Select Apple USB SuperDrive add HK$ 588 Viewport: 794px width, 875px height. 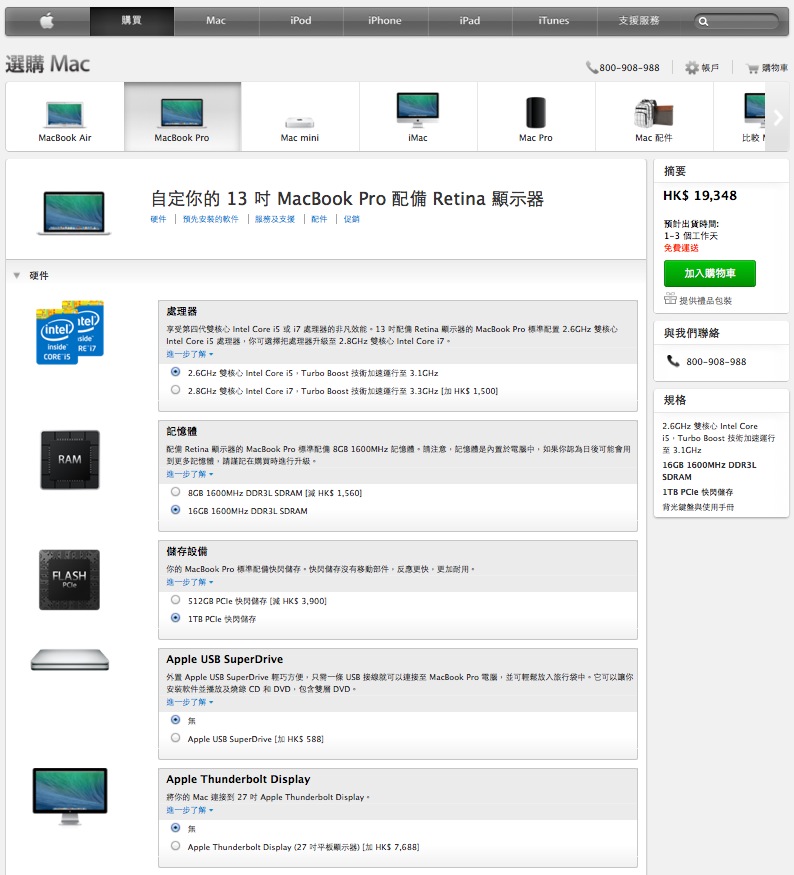175,738
